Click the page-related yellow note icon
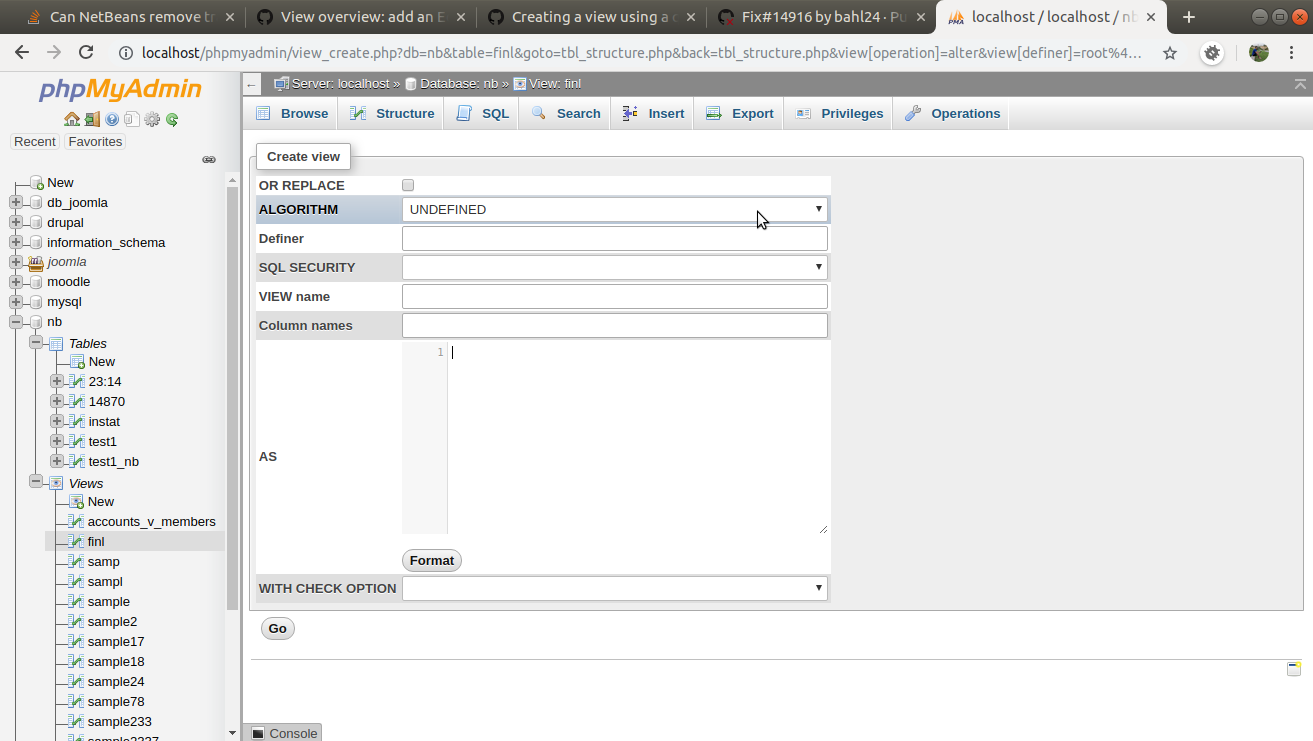This screenshot has height=741, width=1313. tap(1294, 669)
